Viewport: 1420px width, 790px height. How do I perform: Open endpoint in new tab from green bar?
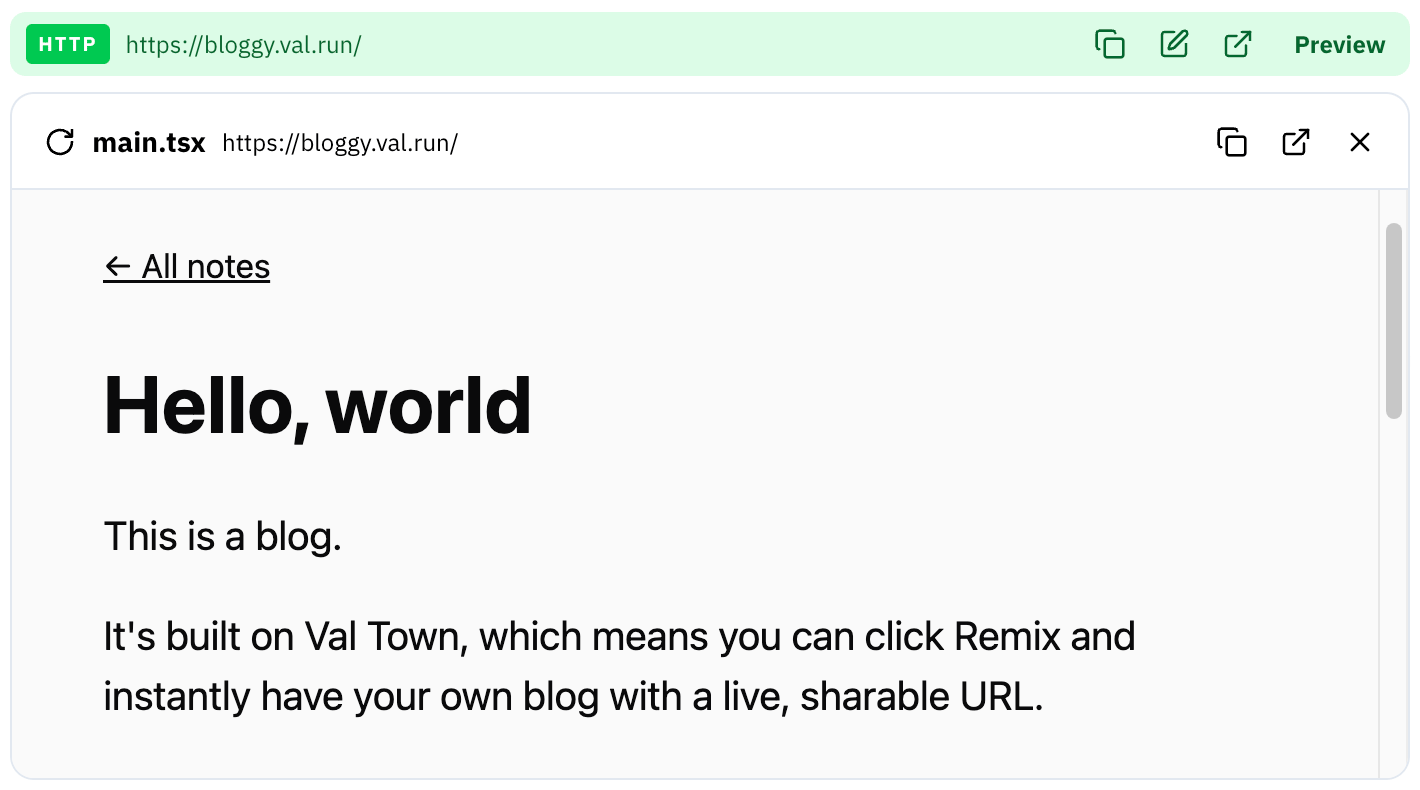(x=1238, y=44)
